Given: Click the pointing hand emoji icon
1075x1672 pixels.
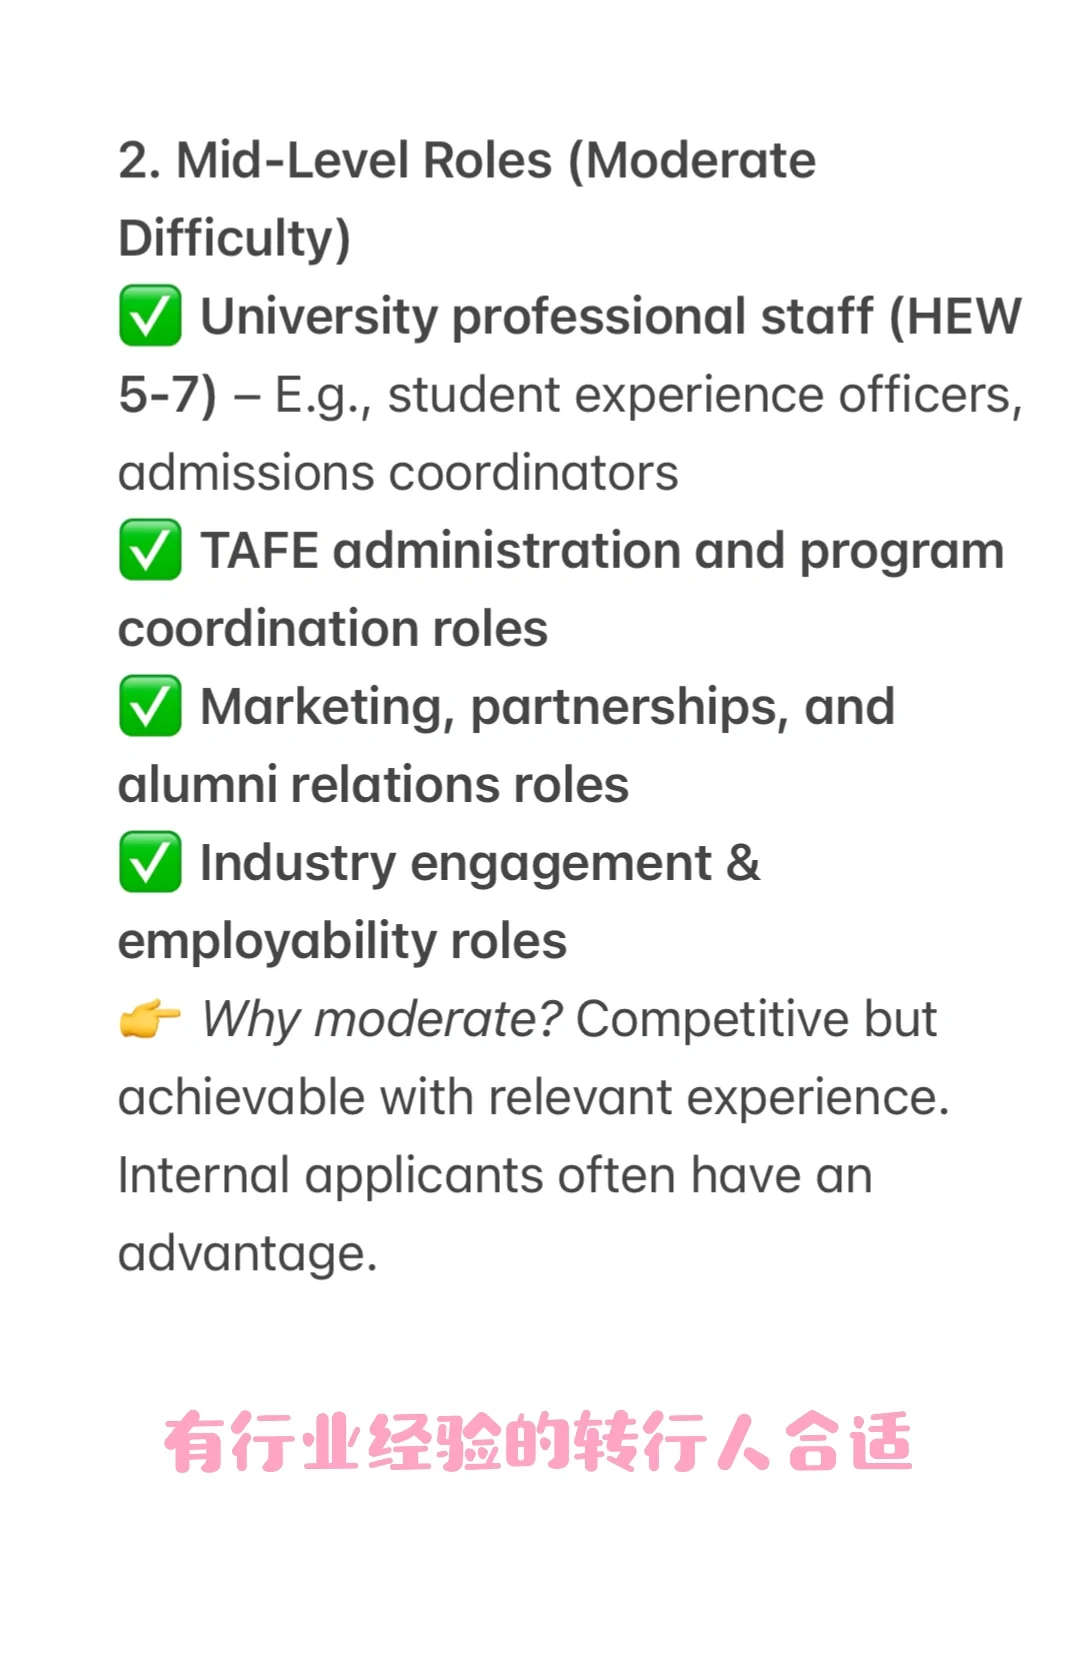Looking at the screenshot, I should pyautogui.click(x=150, y=1019).
